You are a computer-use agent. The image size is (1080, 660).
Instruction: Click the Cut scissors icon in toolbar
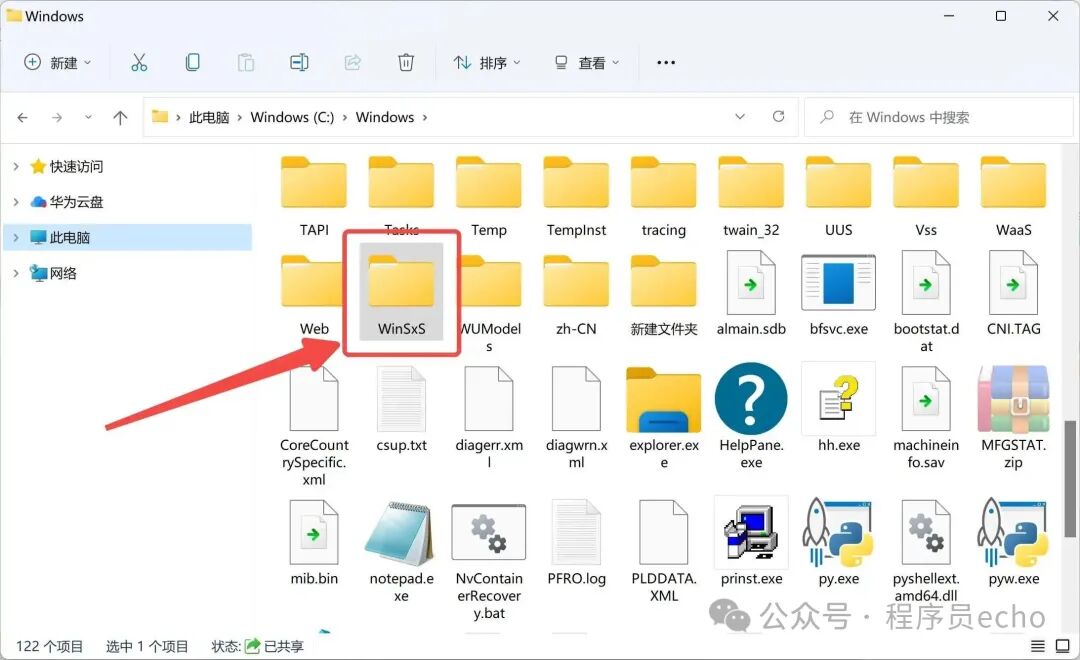[139, 62]
